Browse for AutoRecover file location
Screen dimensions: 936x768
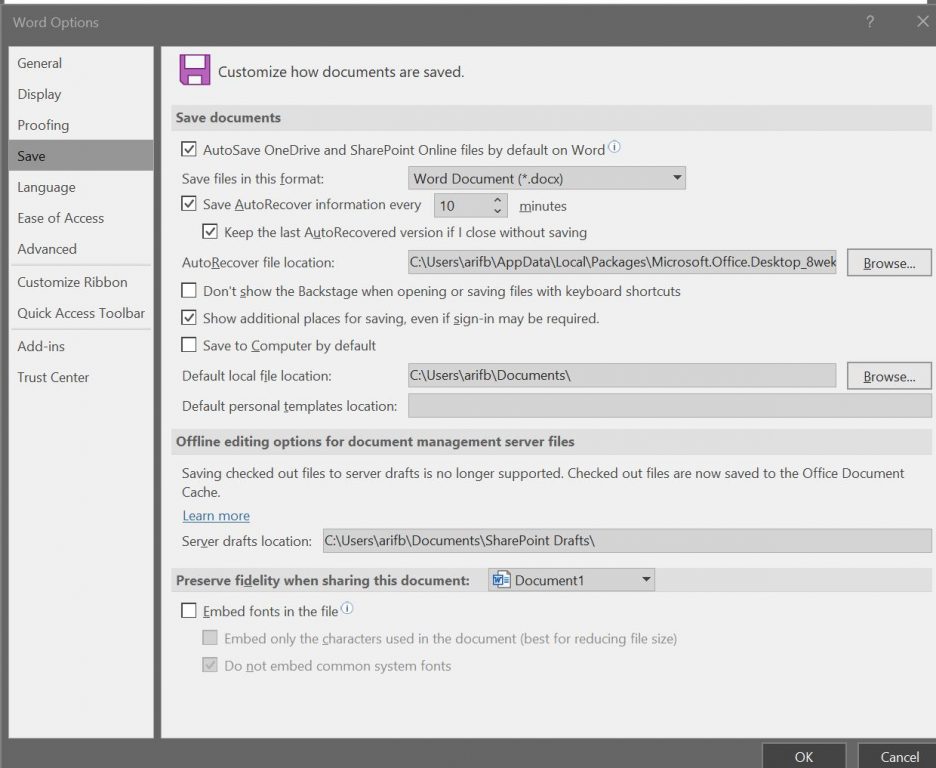[x=888, y=262]
